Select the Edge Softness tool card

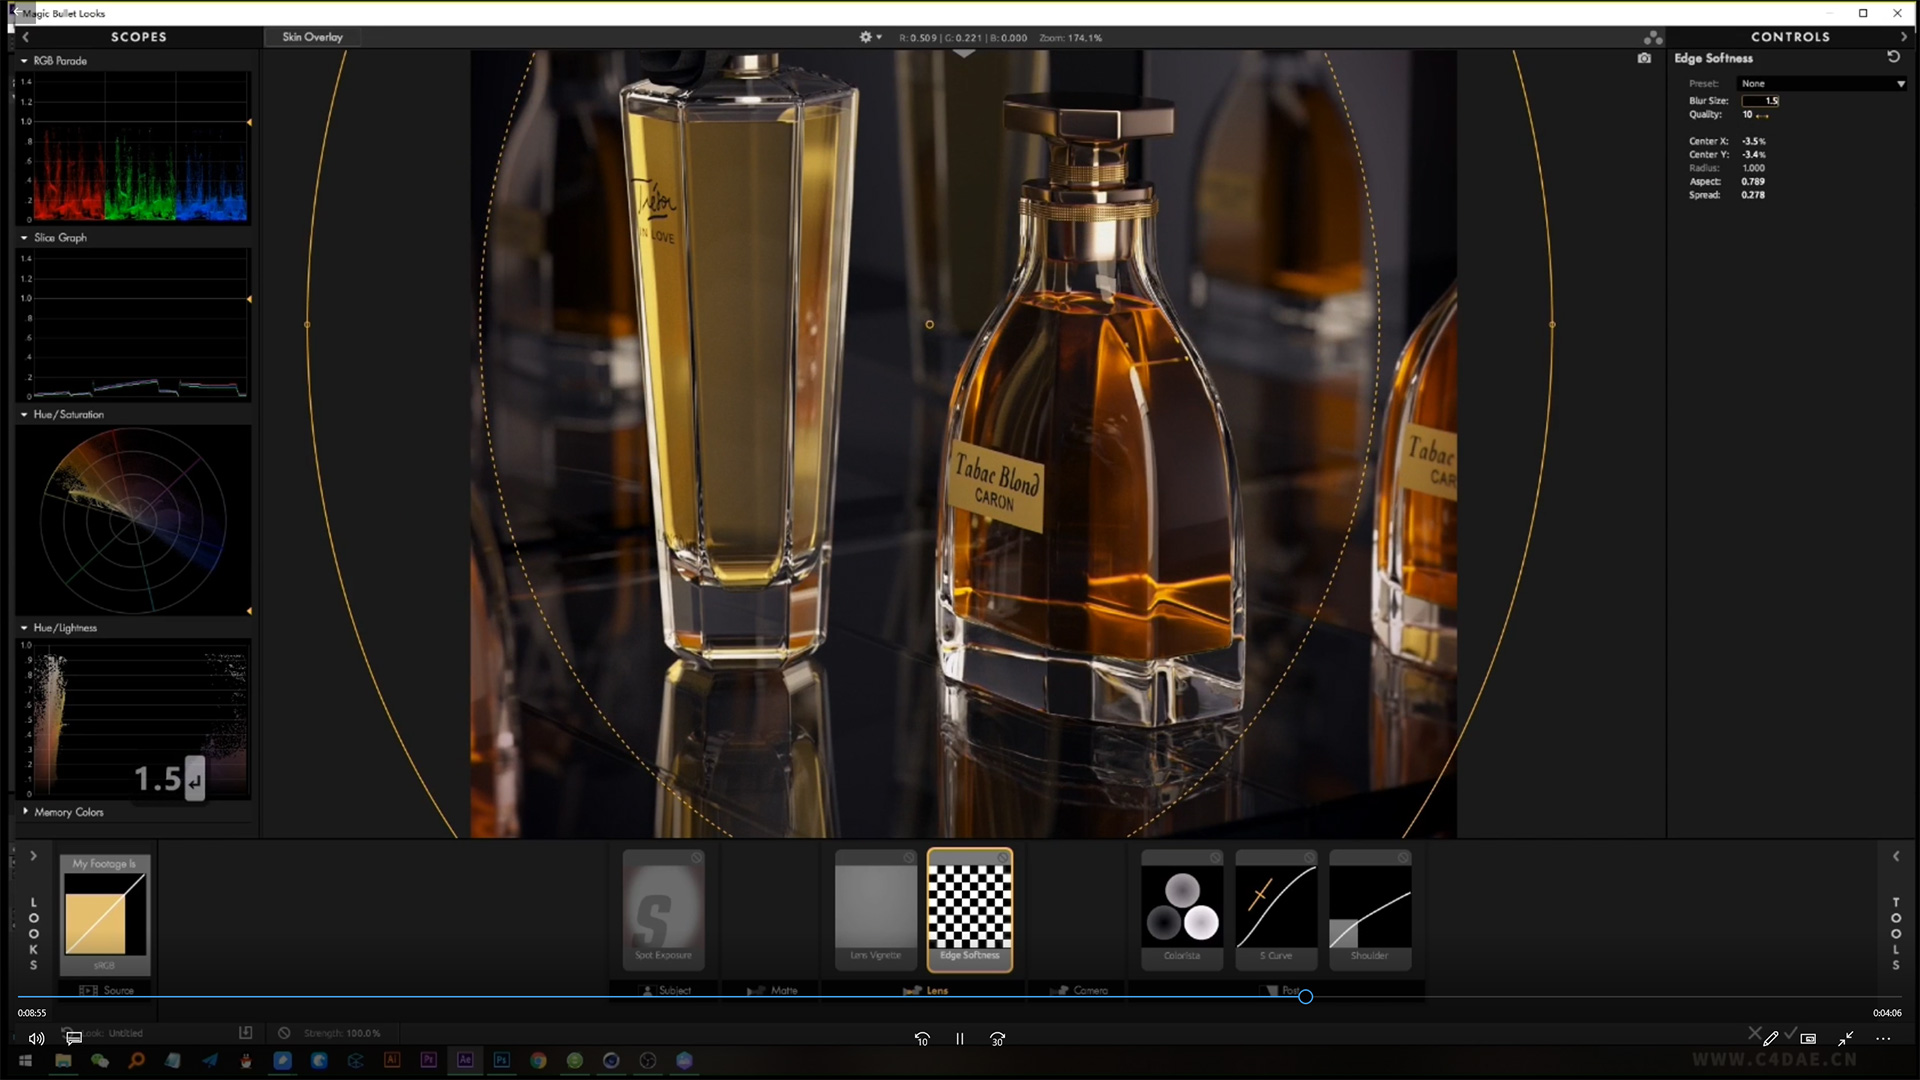pos(970,909)
